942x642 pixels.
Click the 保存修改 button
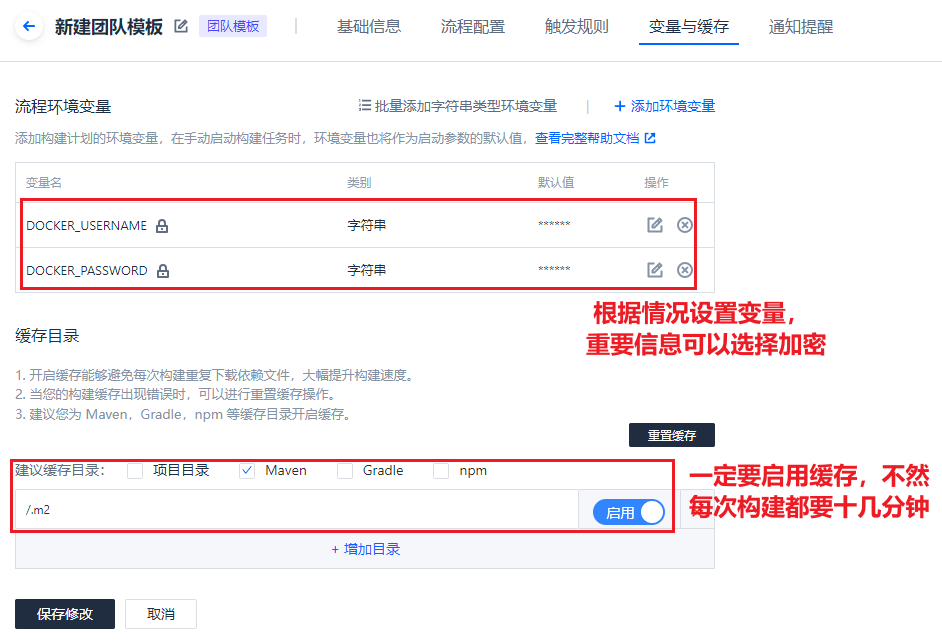pyautogui.click(x=65, y=614)
